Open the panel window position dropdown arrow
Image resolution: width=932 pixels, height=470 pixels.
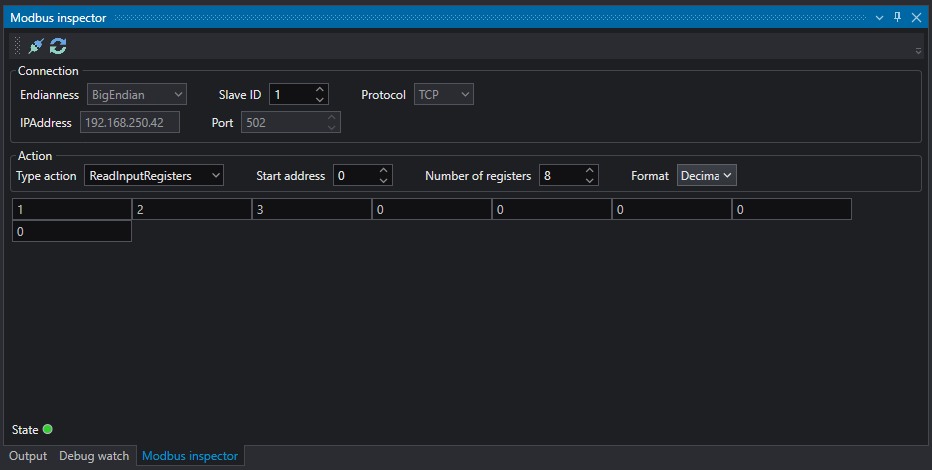point(879,18)
